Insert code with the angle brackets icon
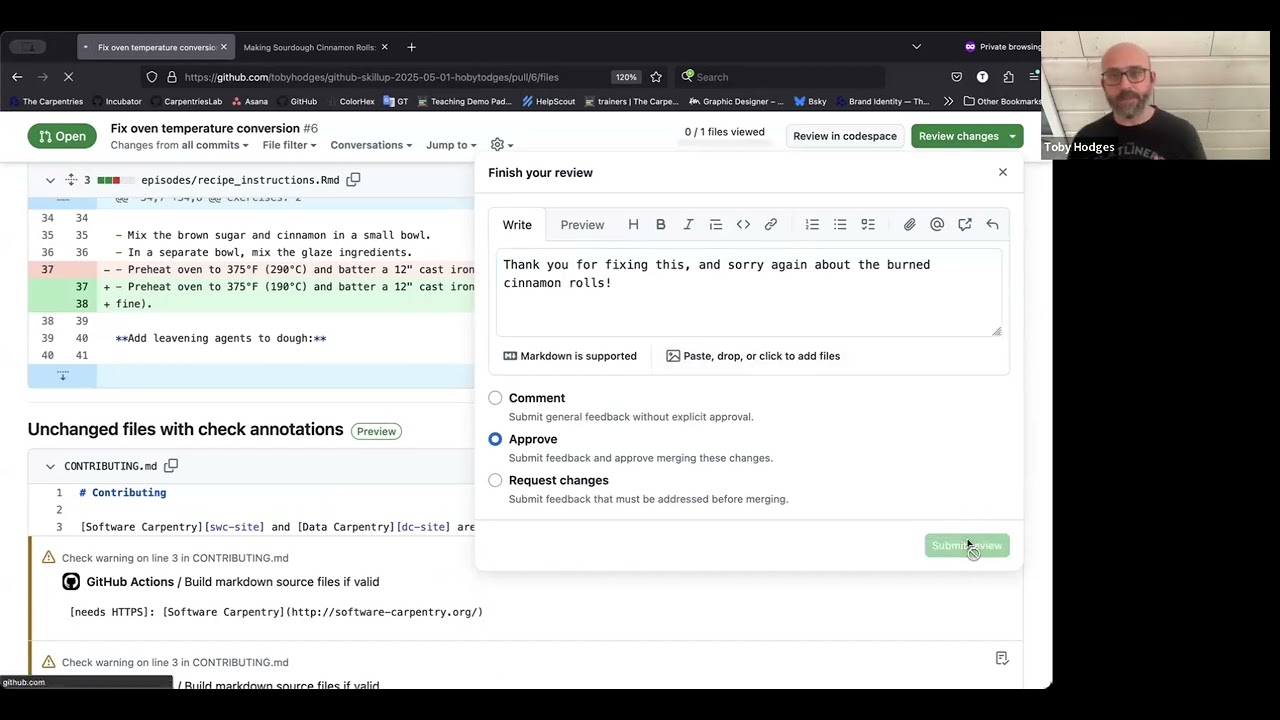The width and height of the screenshot is (1280, 720). coord(743,225)
